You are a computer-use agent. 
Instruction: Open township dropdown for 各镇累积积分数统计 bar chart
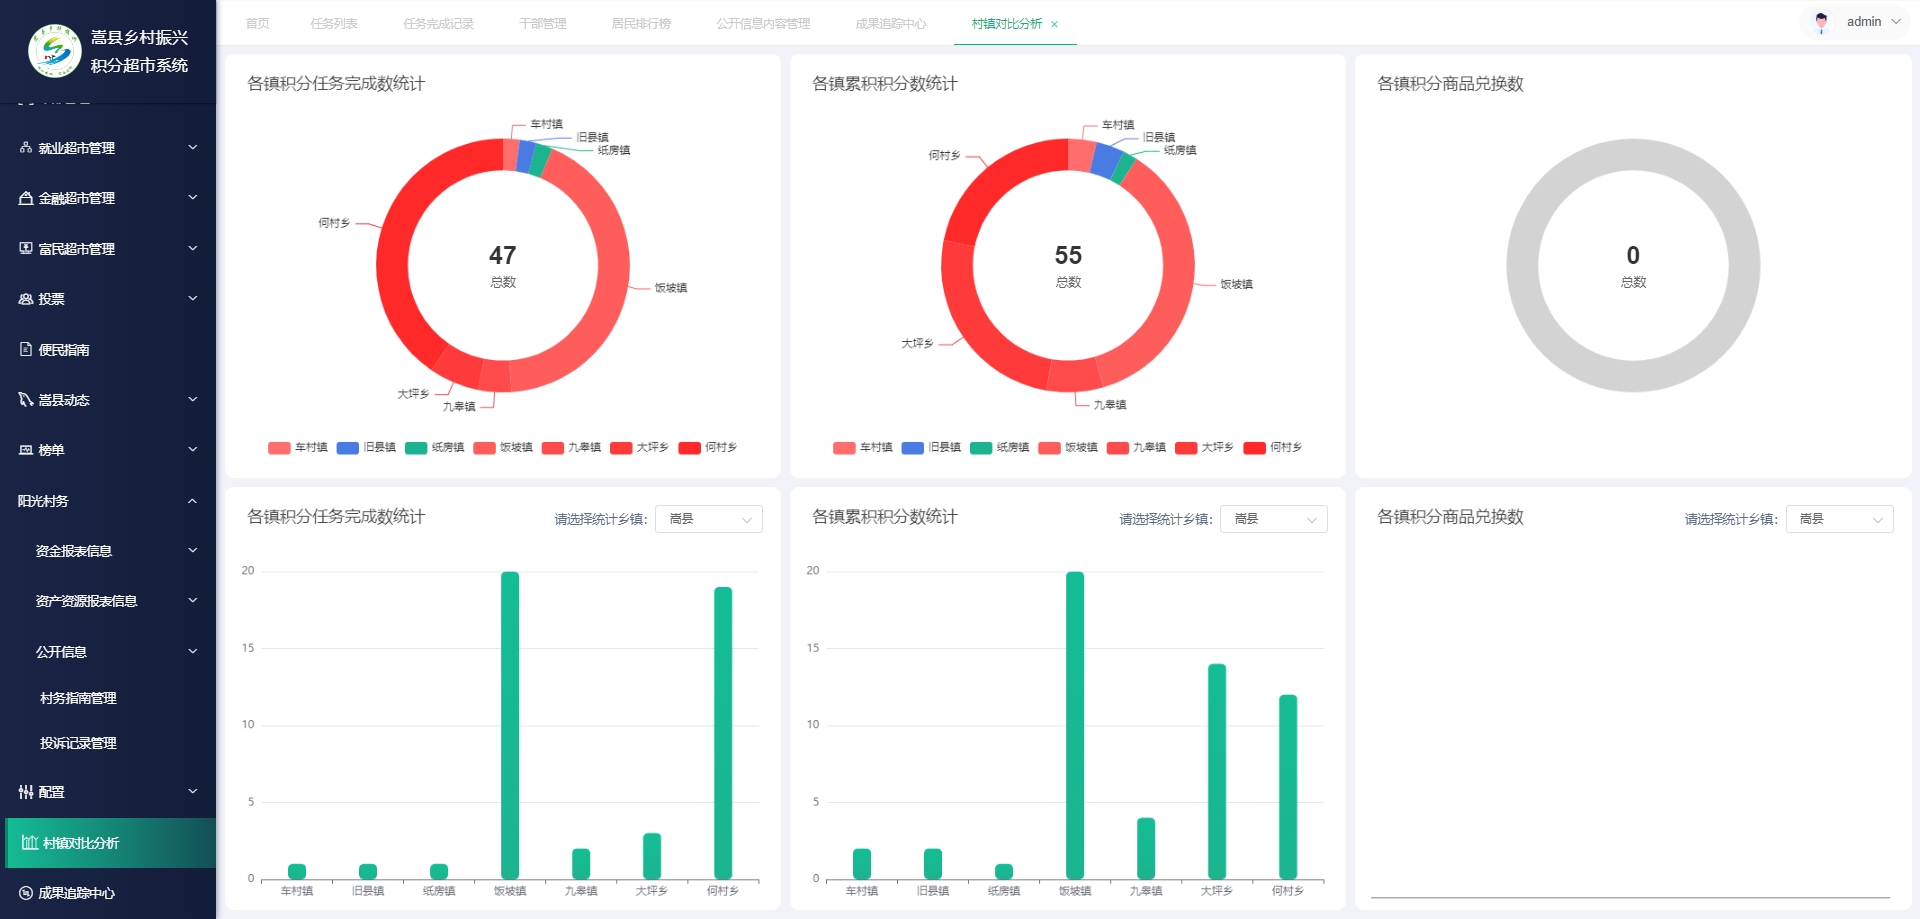1273,519
